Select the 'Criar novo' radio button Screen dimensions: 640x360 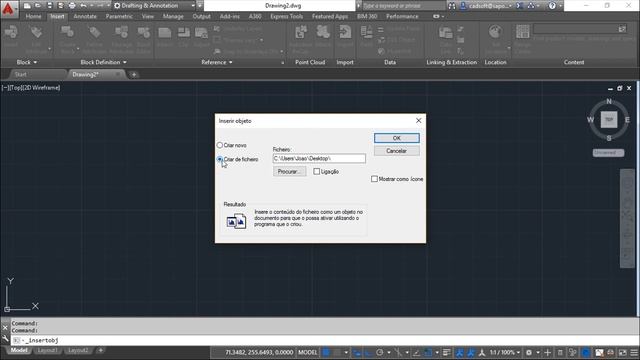[220, 145]
